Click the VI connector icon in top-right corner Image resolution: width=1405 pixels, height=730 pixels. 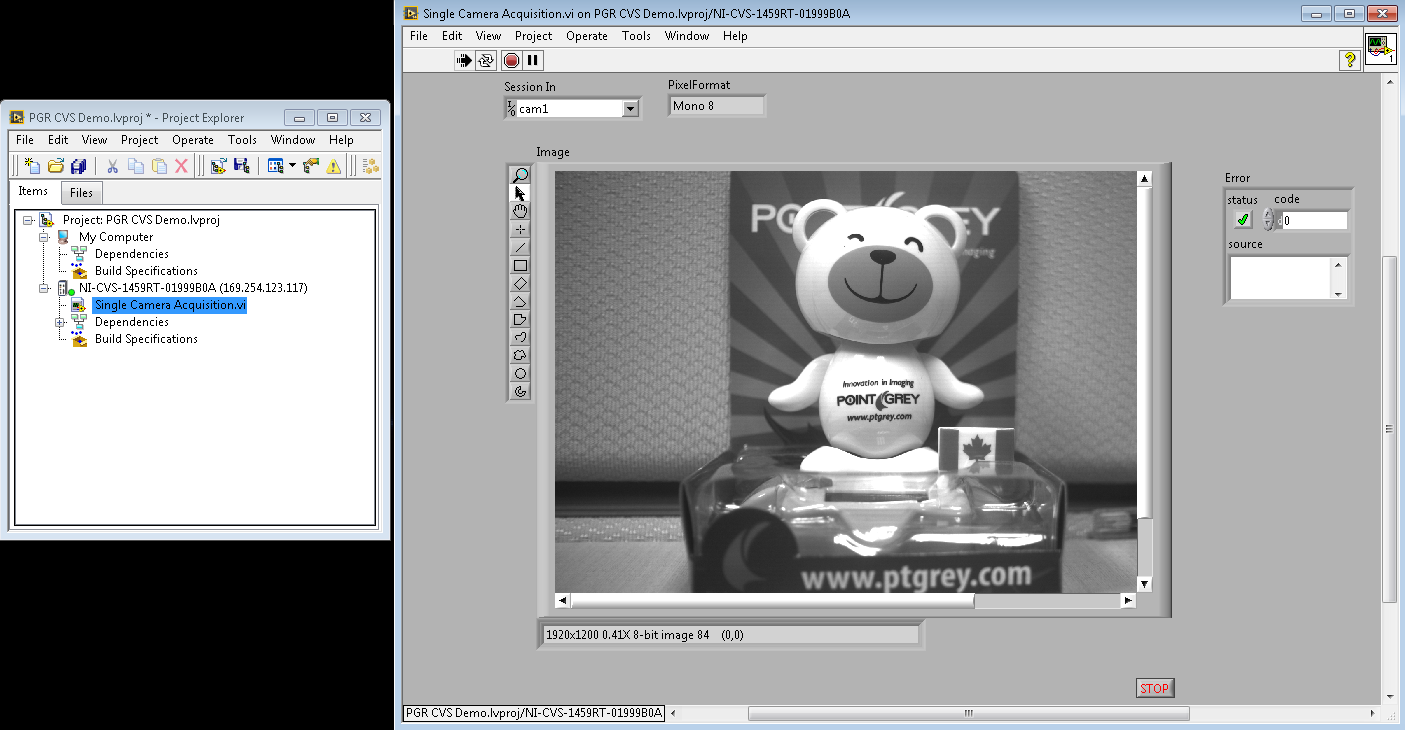point(1382,49)
